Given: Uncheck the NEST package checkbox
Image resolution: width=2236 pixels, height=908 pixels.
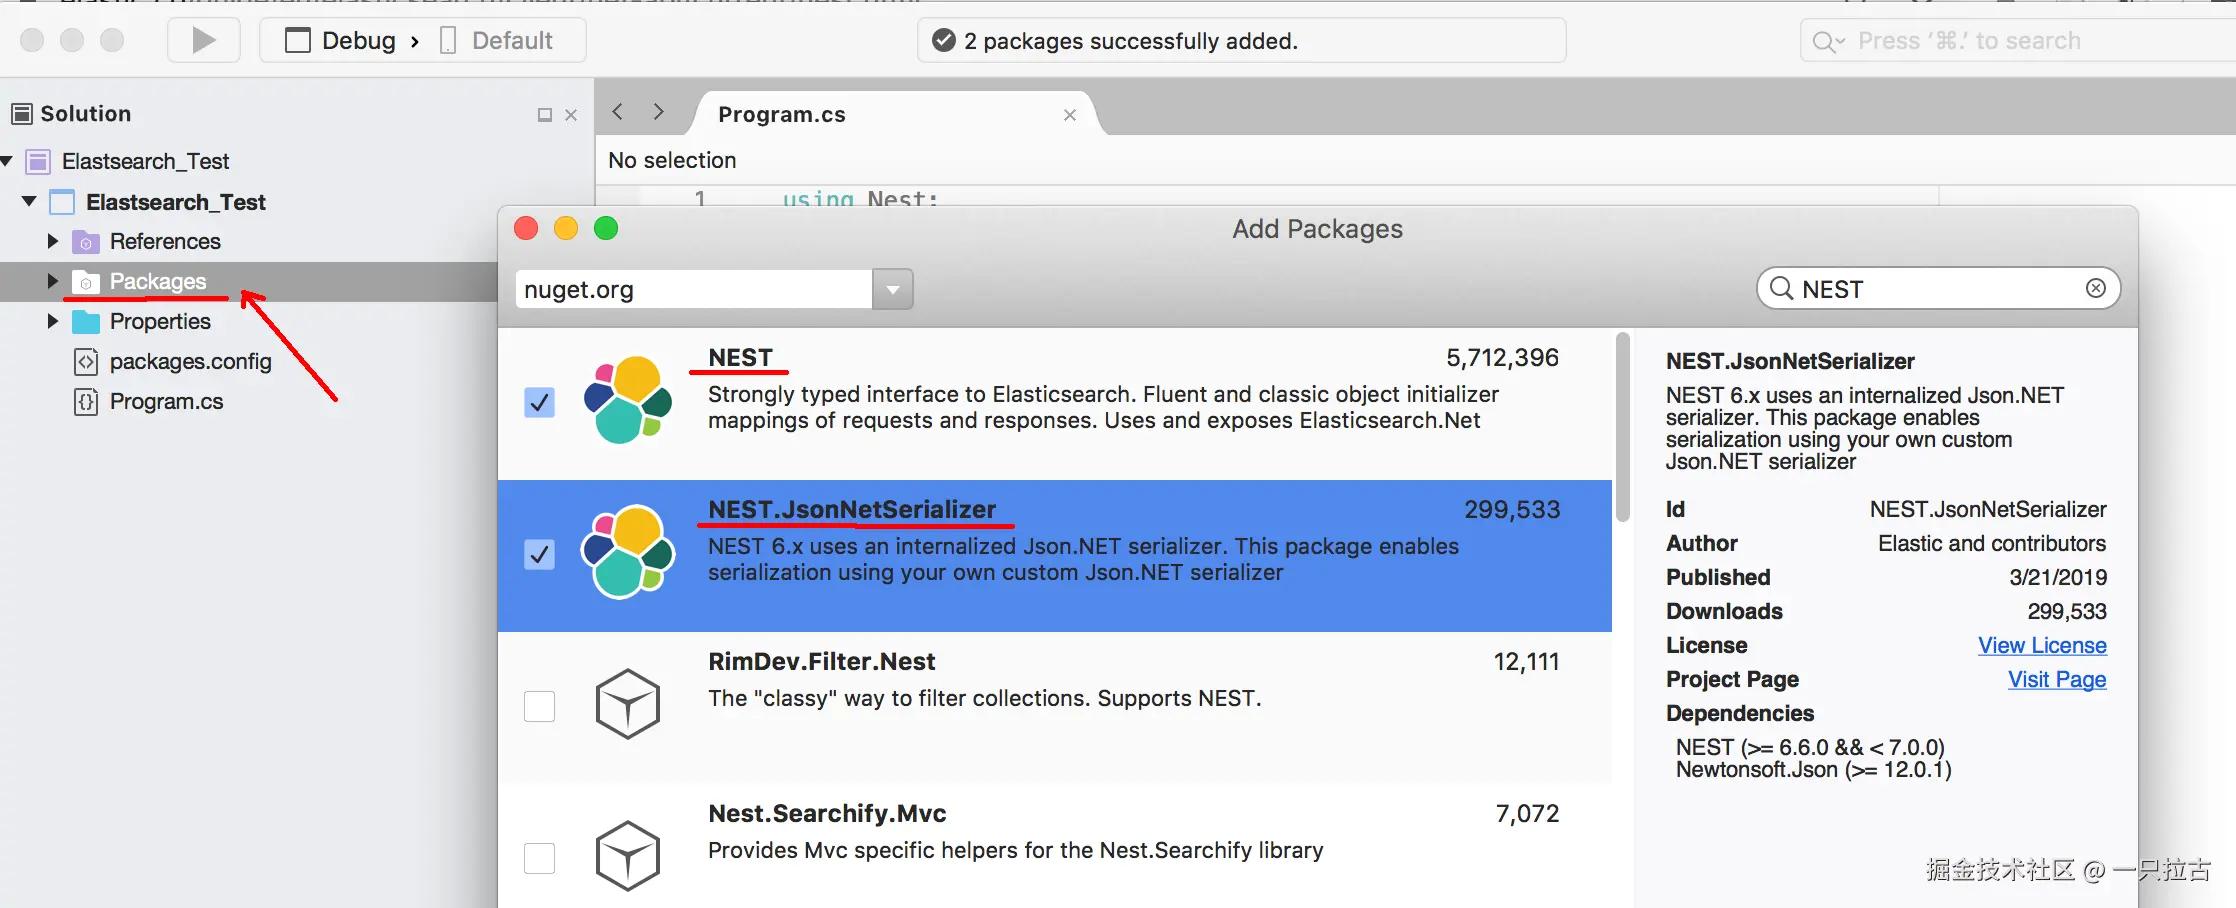Looking at the screenshot, I should click(x=540, y=402).
